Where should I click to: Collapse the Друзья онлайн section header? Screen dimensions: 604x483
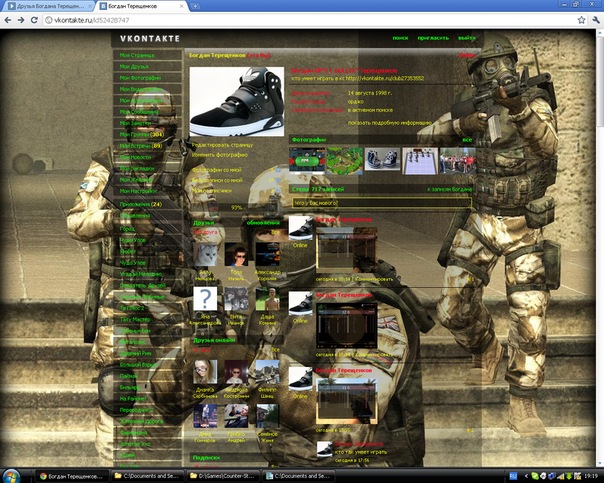214,341
